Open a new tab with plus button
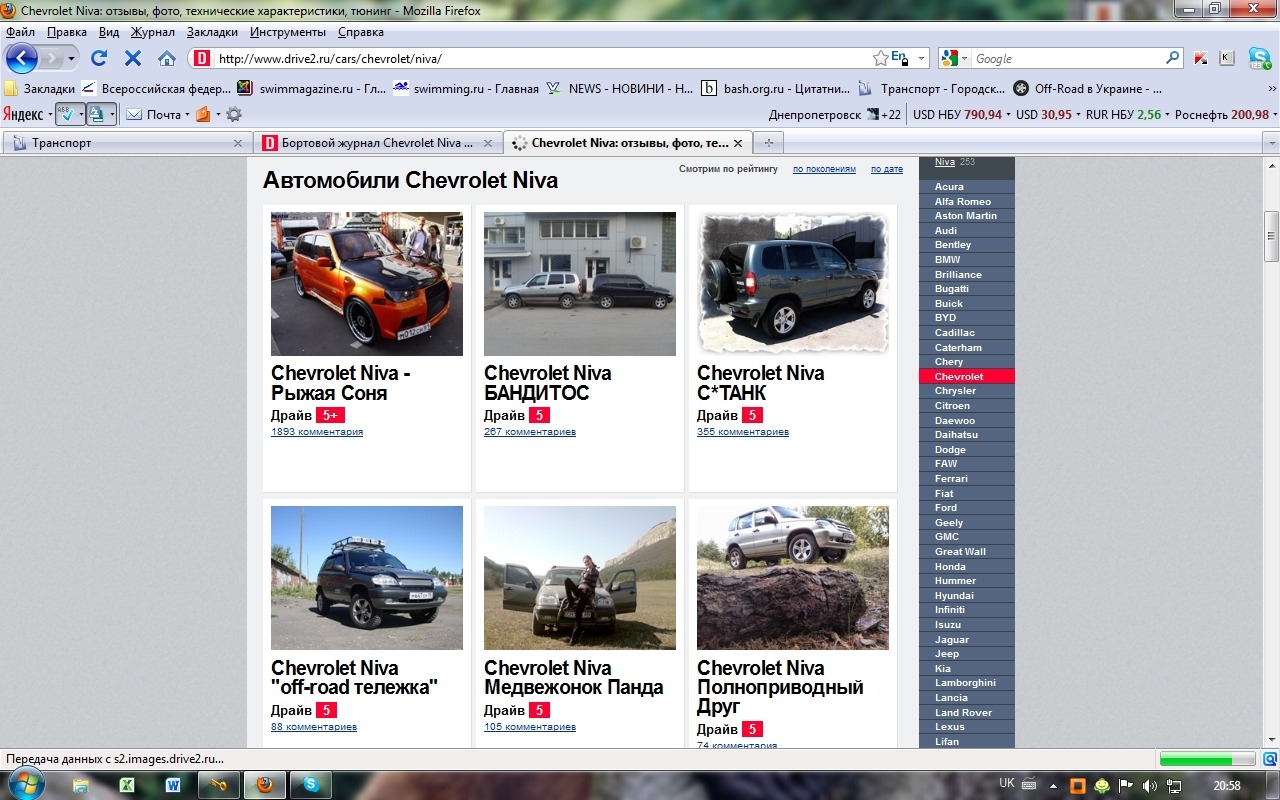The width and height of the screenshot is (1280, 800). click(x=768, y=143)
